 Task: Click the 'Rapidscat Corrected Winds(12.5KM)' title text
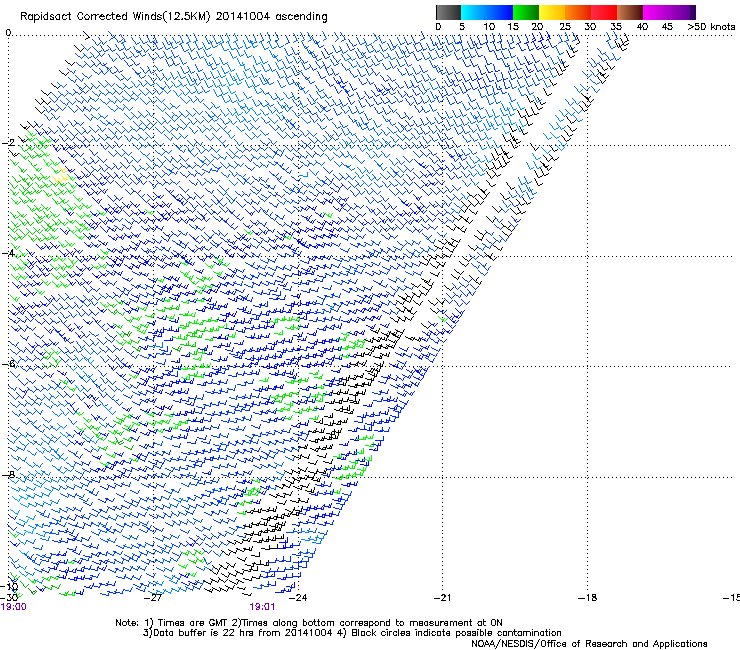coord(115,17)
